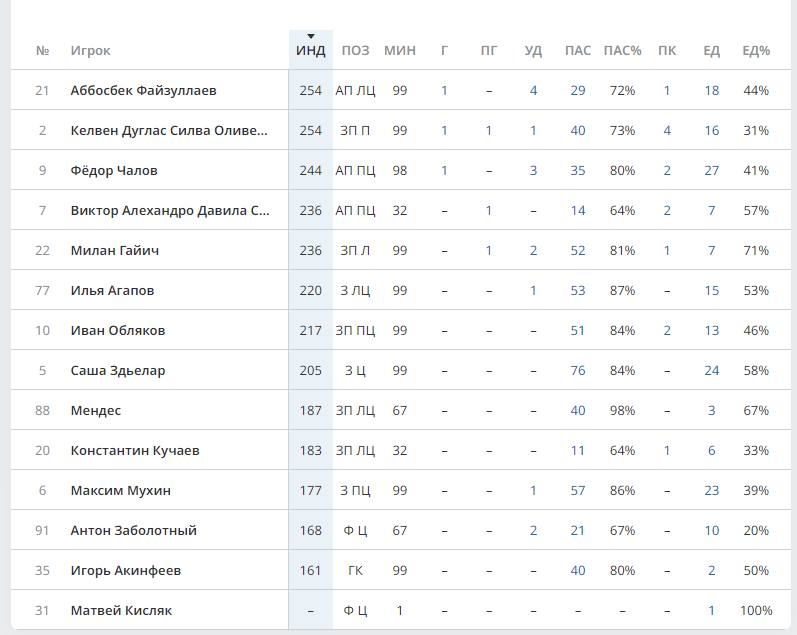Image resolution: width=797 pixels, height=635 pixels.
Task: Sort players by ПАС% column
Action: click(622, 51)
